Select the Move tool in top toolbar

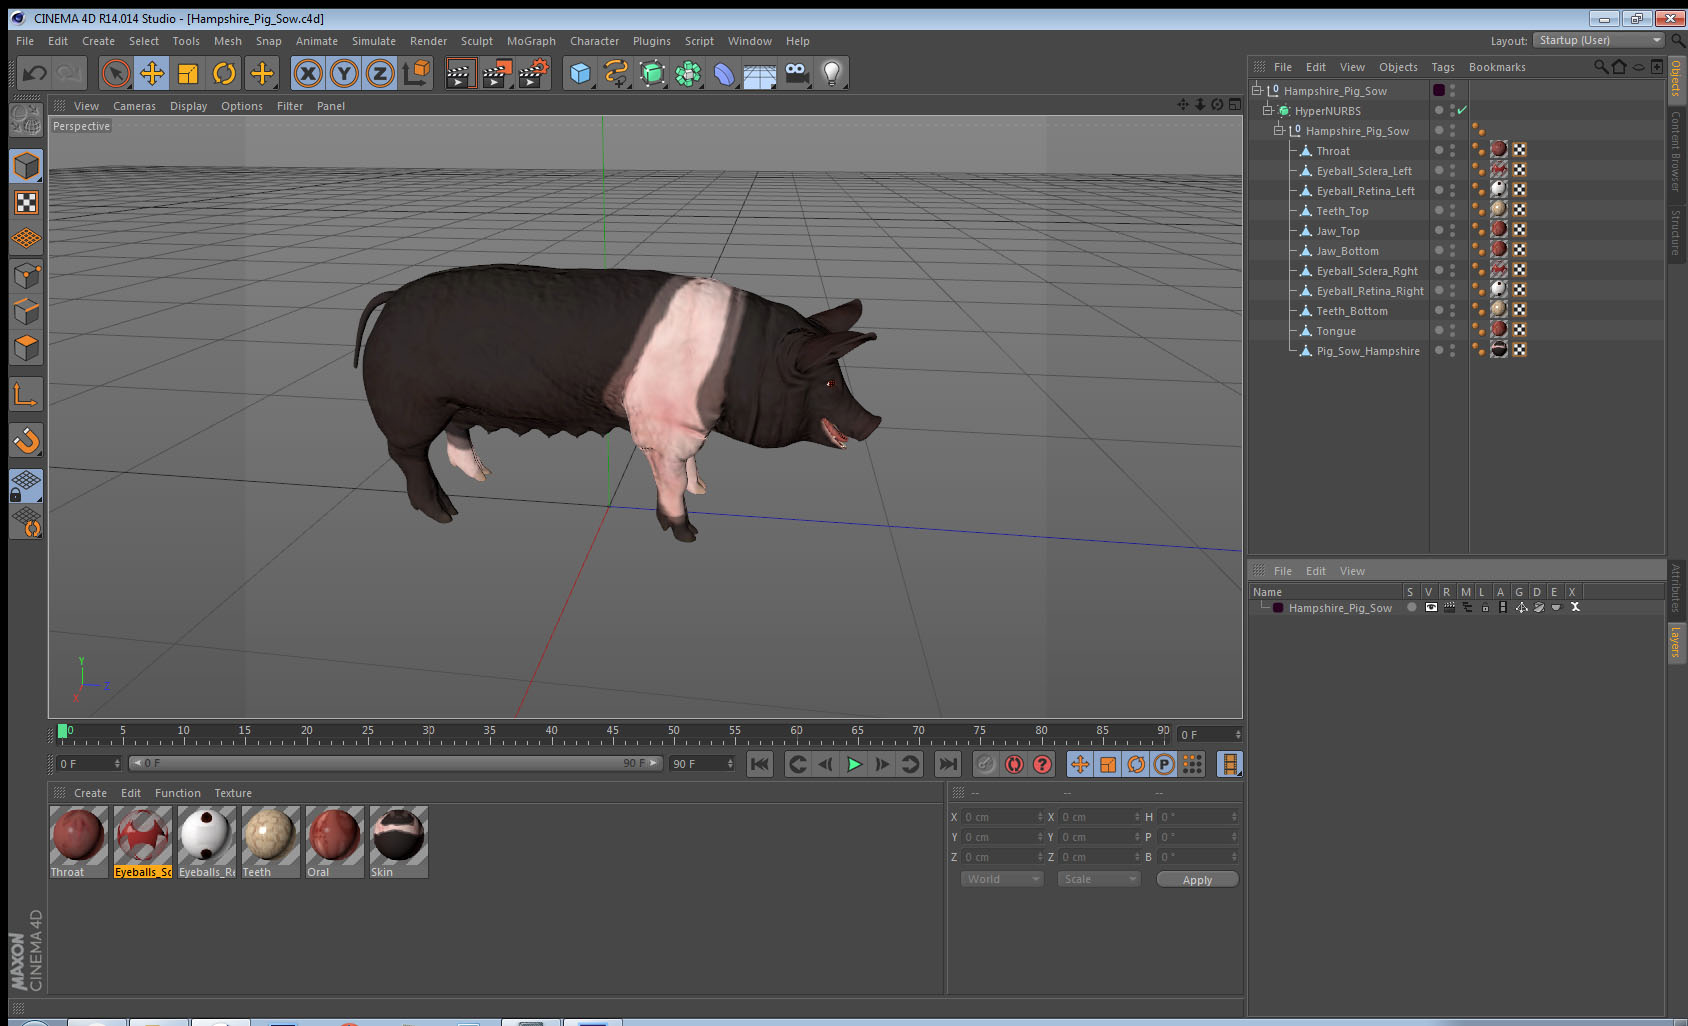(x=152, y=73)
